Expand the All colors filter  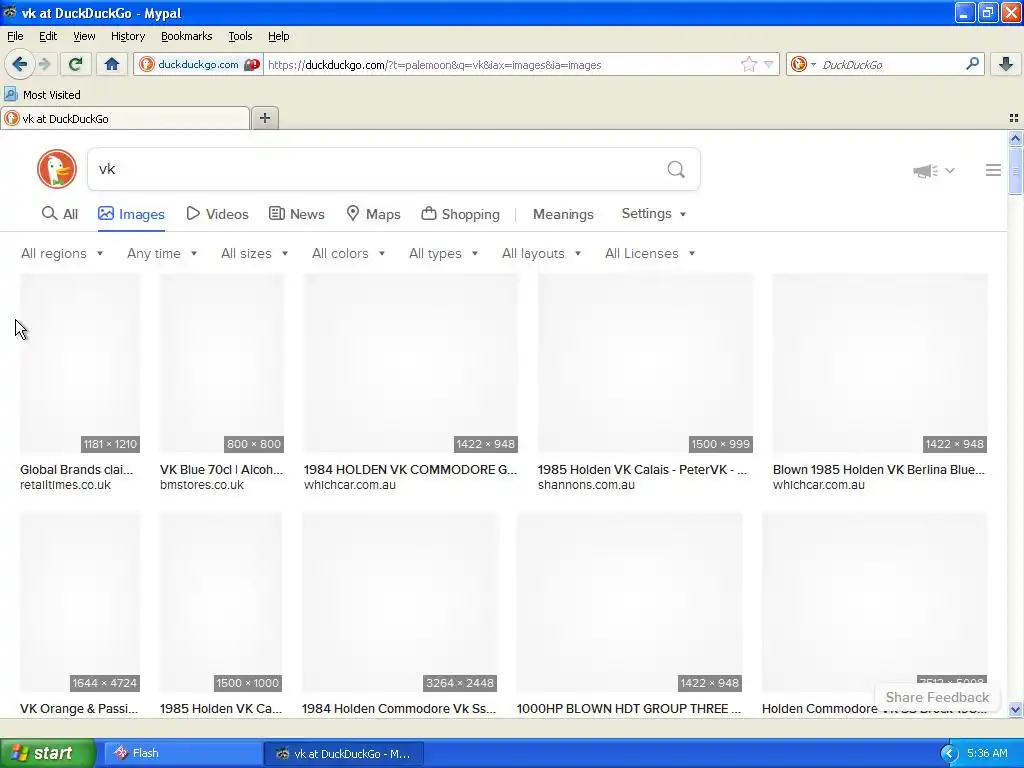[348, 253]
